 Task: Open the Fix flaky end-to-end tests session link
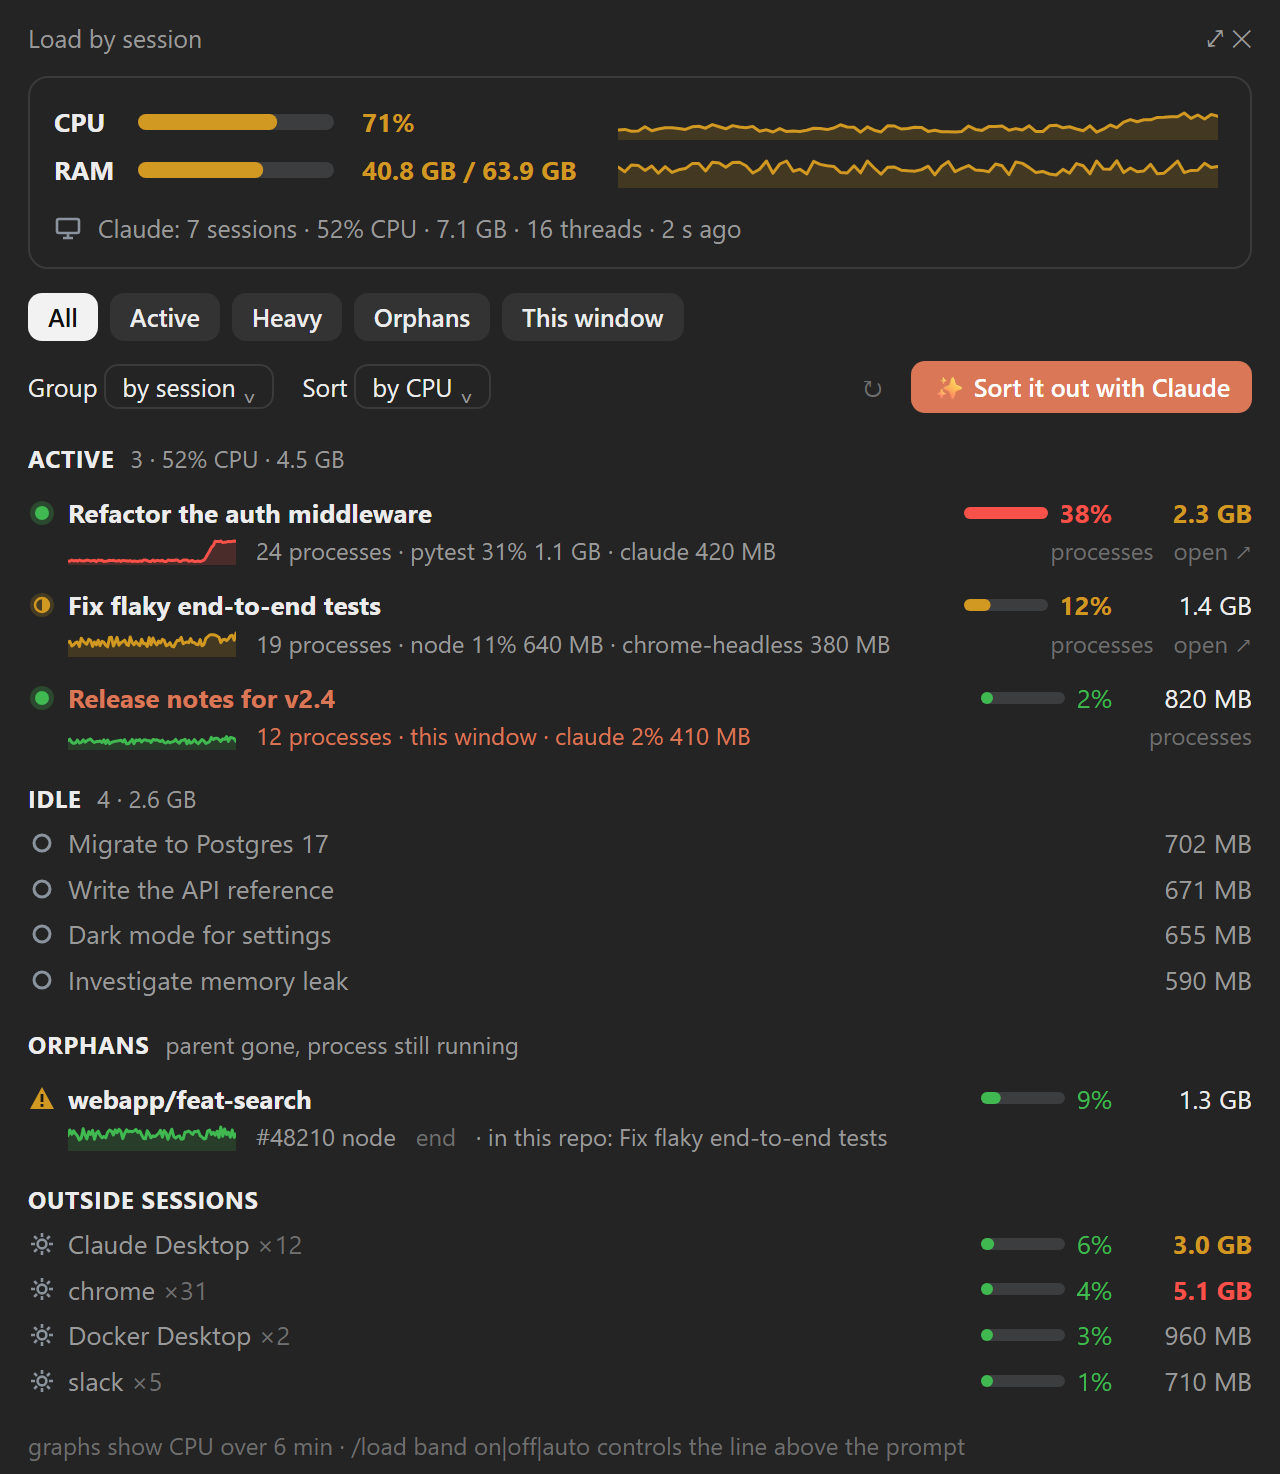click(1212, 645)
